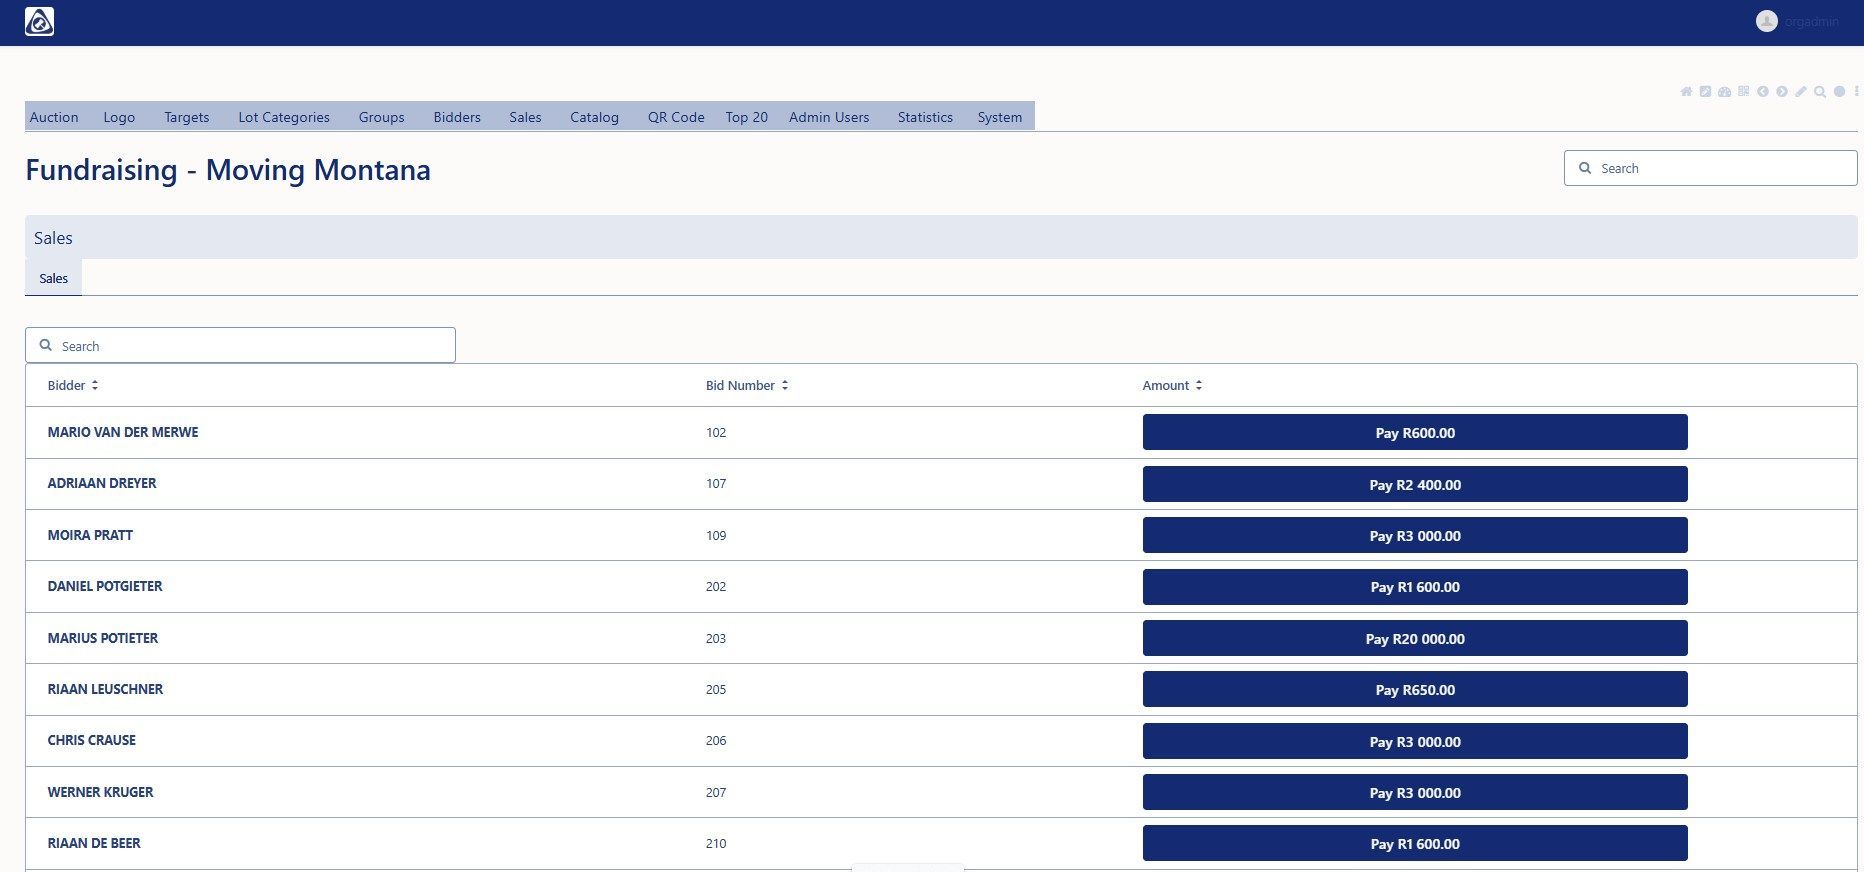Select the Sales sub-tab

coord(54,279)
